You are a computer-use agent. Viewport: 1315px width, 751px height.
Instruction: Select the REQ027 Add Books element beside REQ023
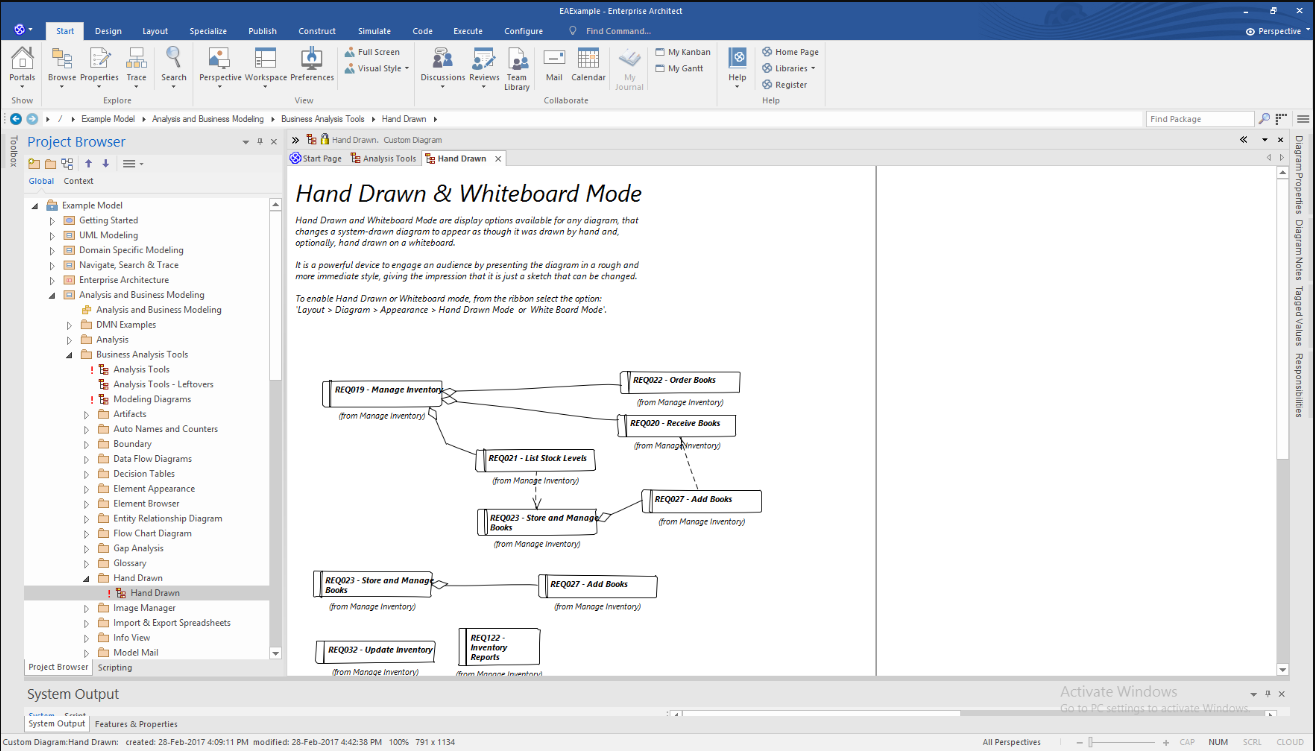(x=597, y=585)
